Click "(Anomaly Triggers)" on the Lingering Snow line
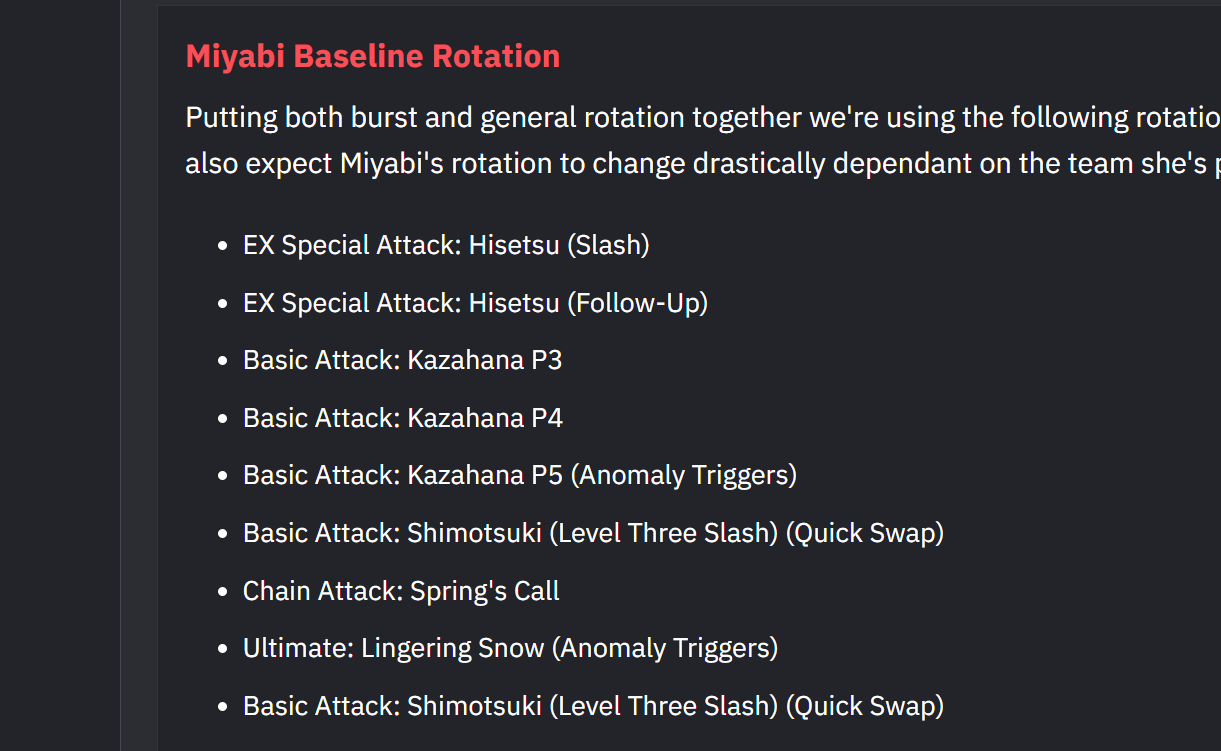 pyautogui.click(x=665, y=648)
